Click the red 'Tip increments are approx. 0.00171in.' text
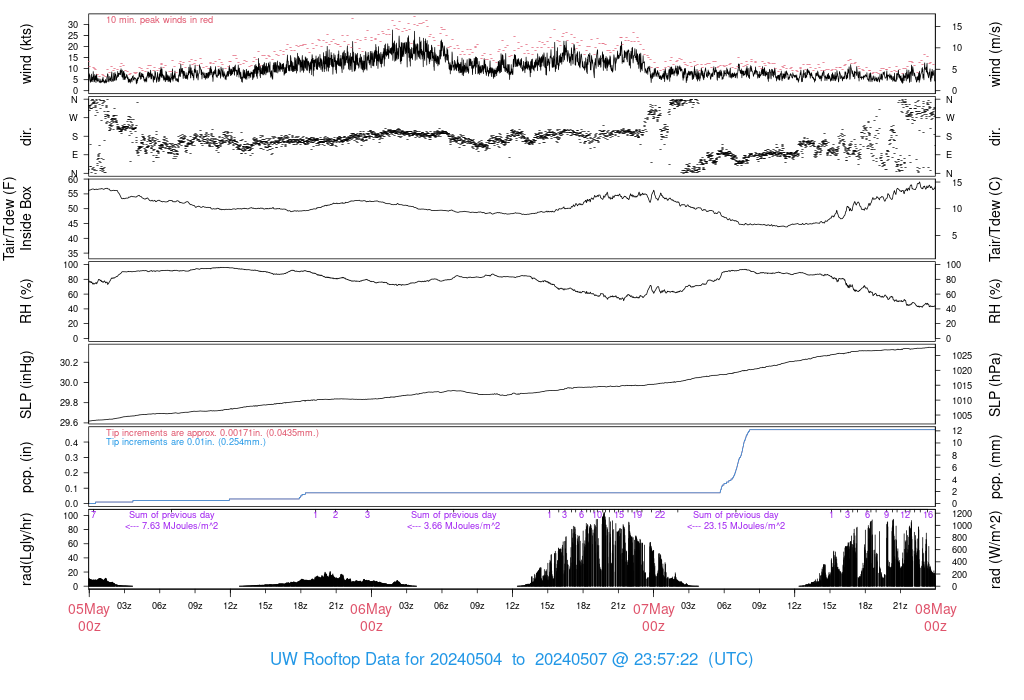 click(212, 433)
